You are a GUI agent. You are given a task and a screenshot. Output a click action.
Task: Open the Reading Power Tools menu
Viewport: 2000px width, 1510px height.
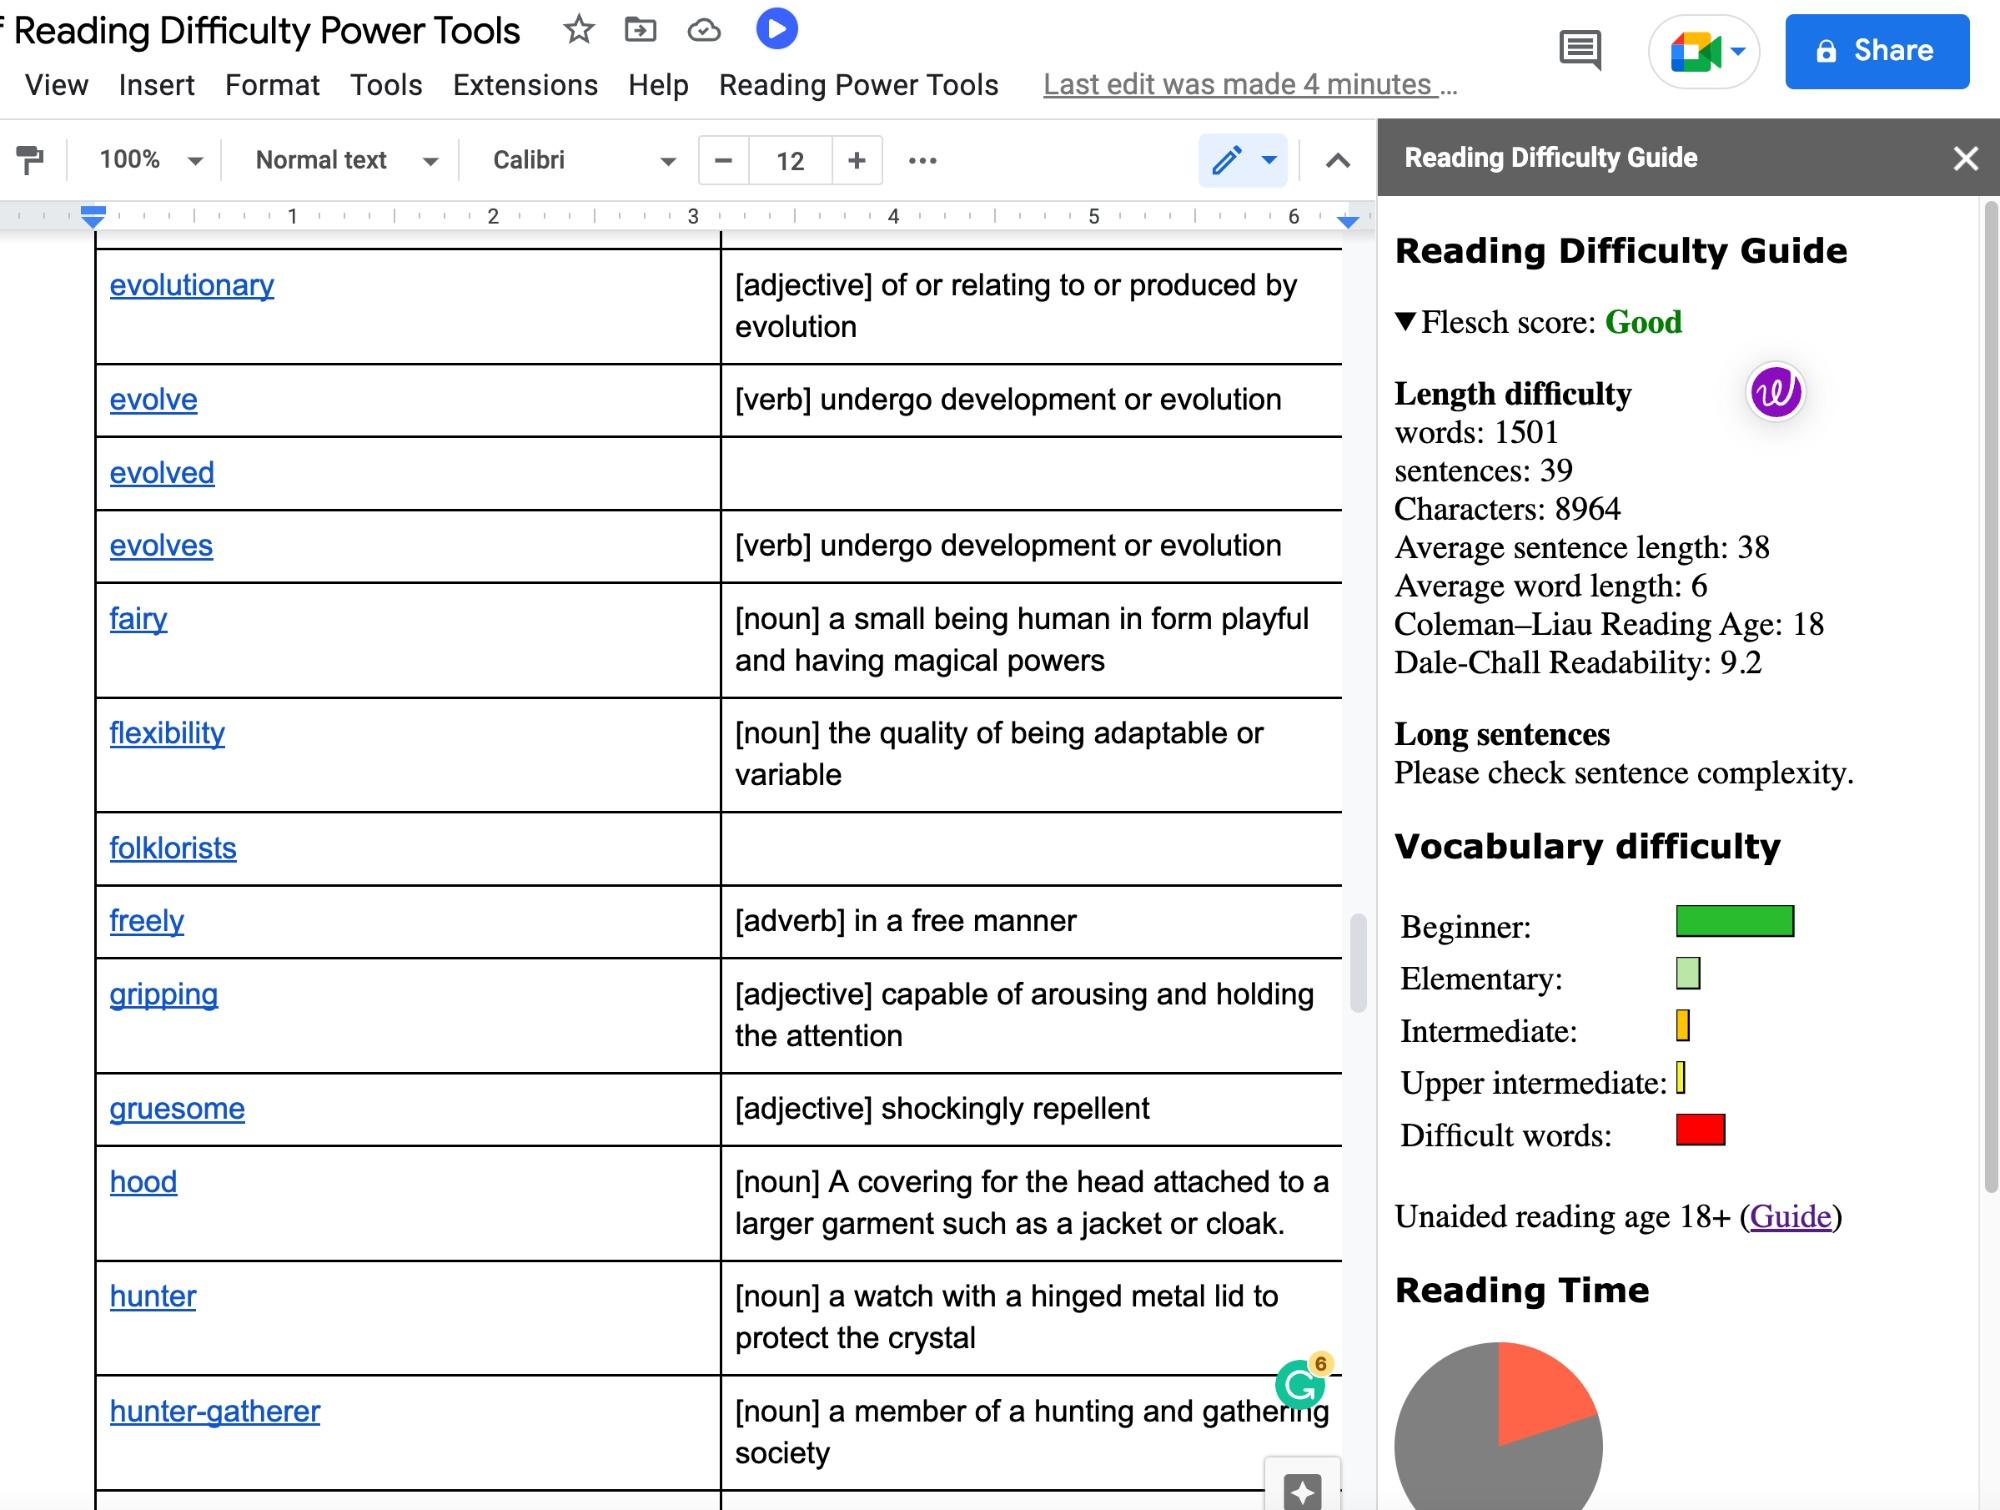(859, 85)
